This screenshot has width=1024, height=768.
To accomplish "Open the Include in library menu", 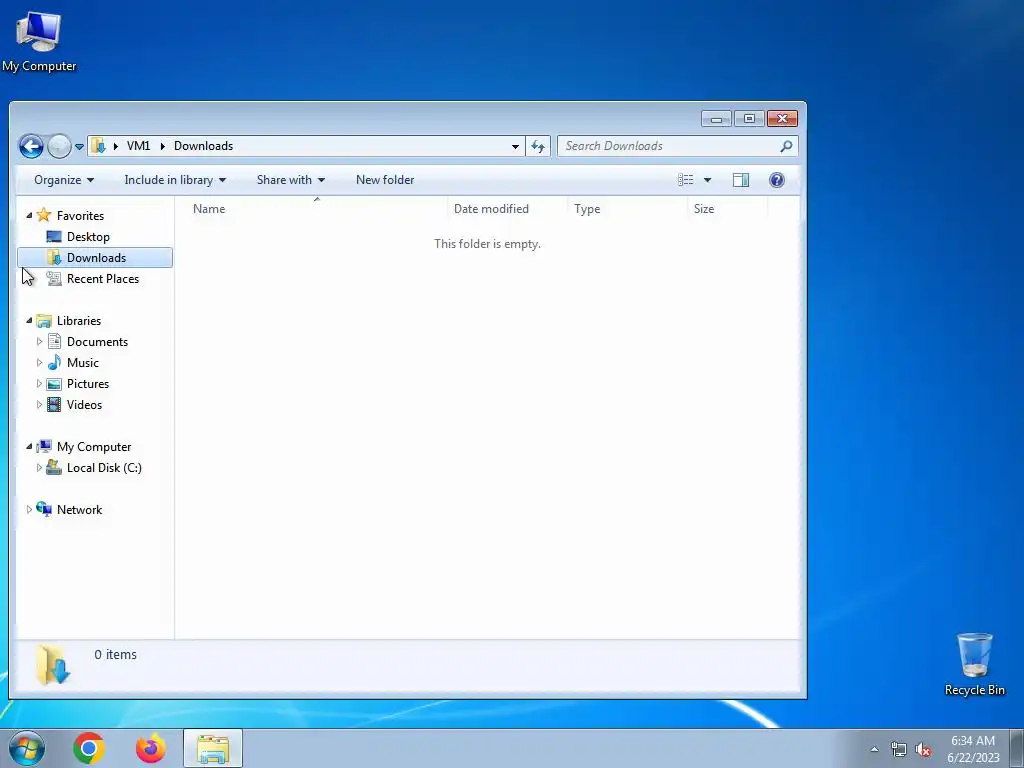I will tap(175, 180).
